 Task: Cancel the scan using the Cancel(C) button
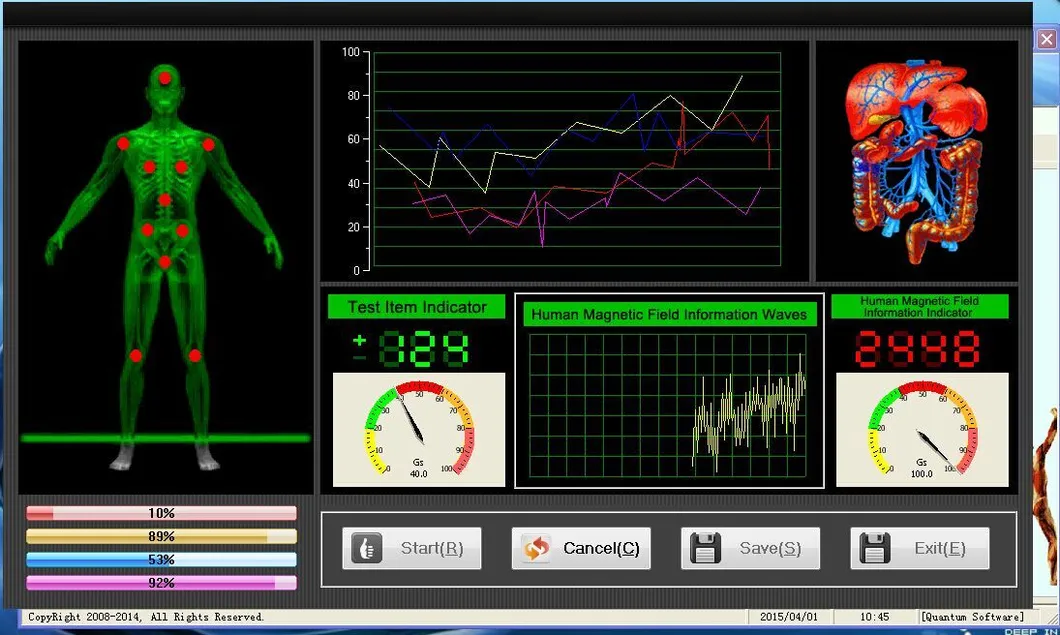coord(580,548)
